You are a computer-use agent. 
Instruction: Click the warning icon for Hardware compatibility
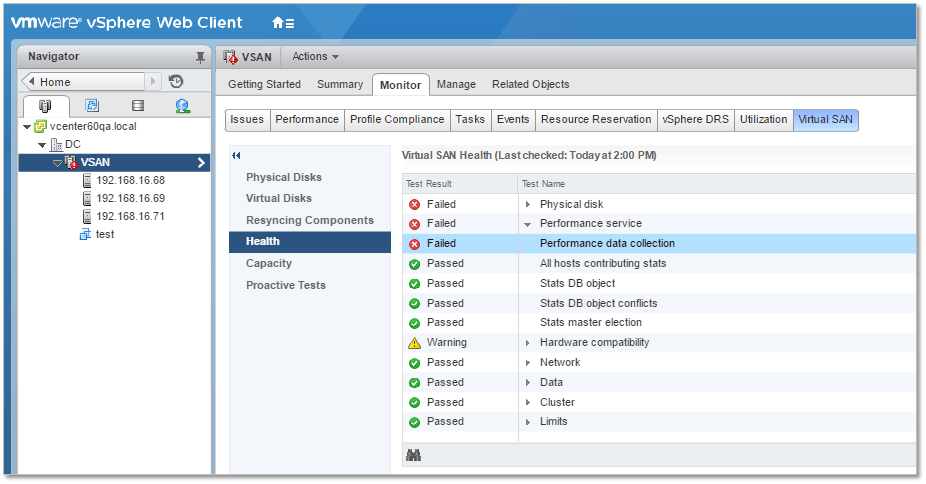point(415,342)
